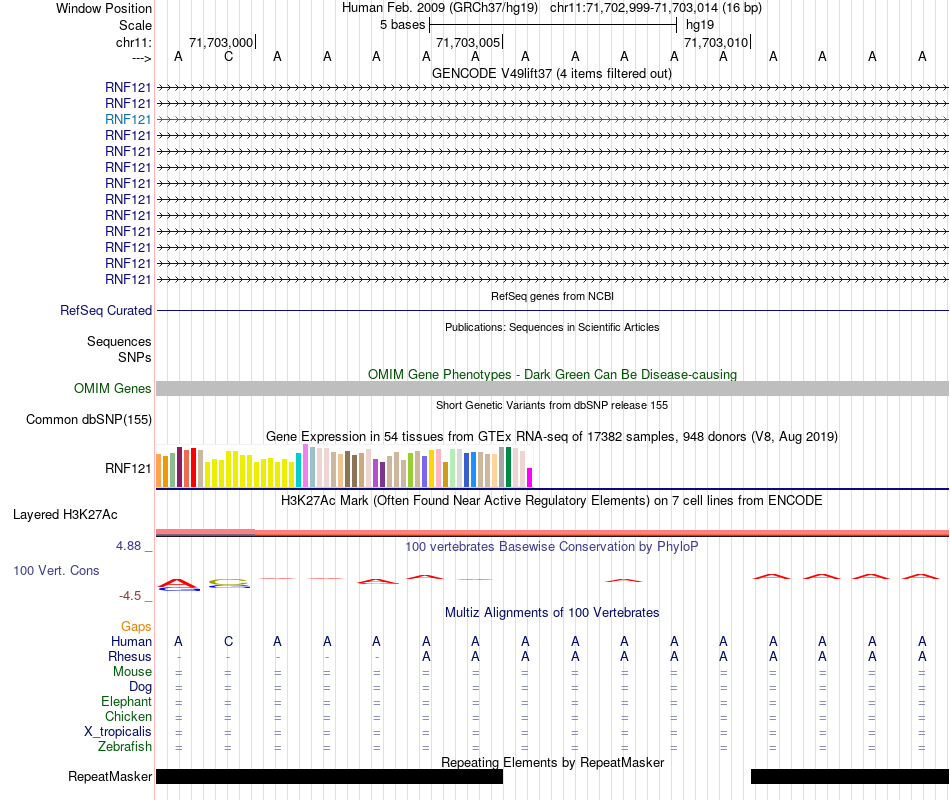
Task: Click the H3K27Ac Mark track title
Action: 551,501
